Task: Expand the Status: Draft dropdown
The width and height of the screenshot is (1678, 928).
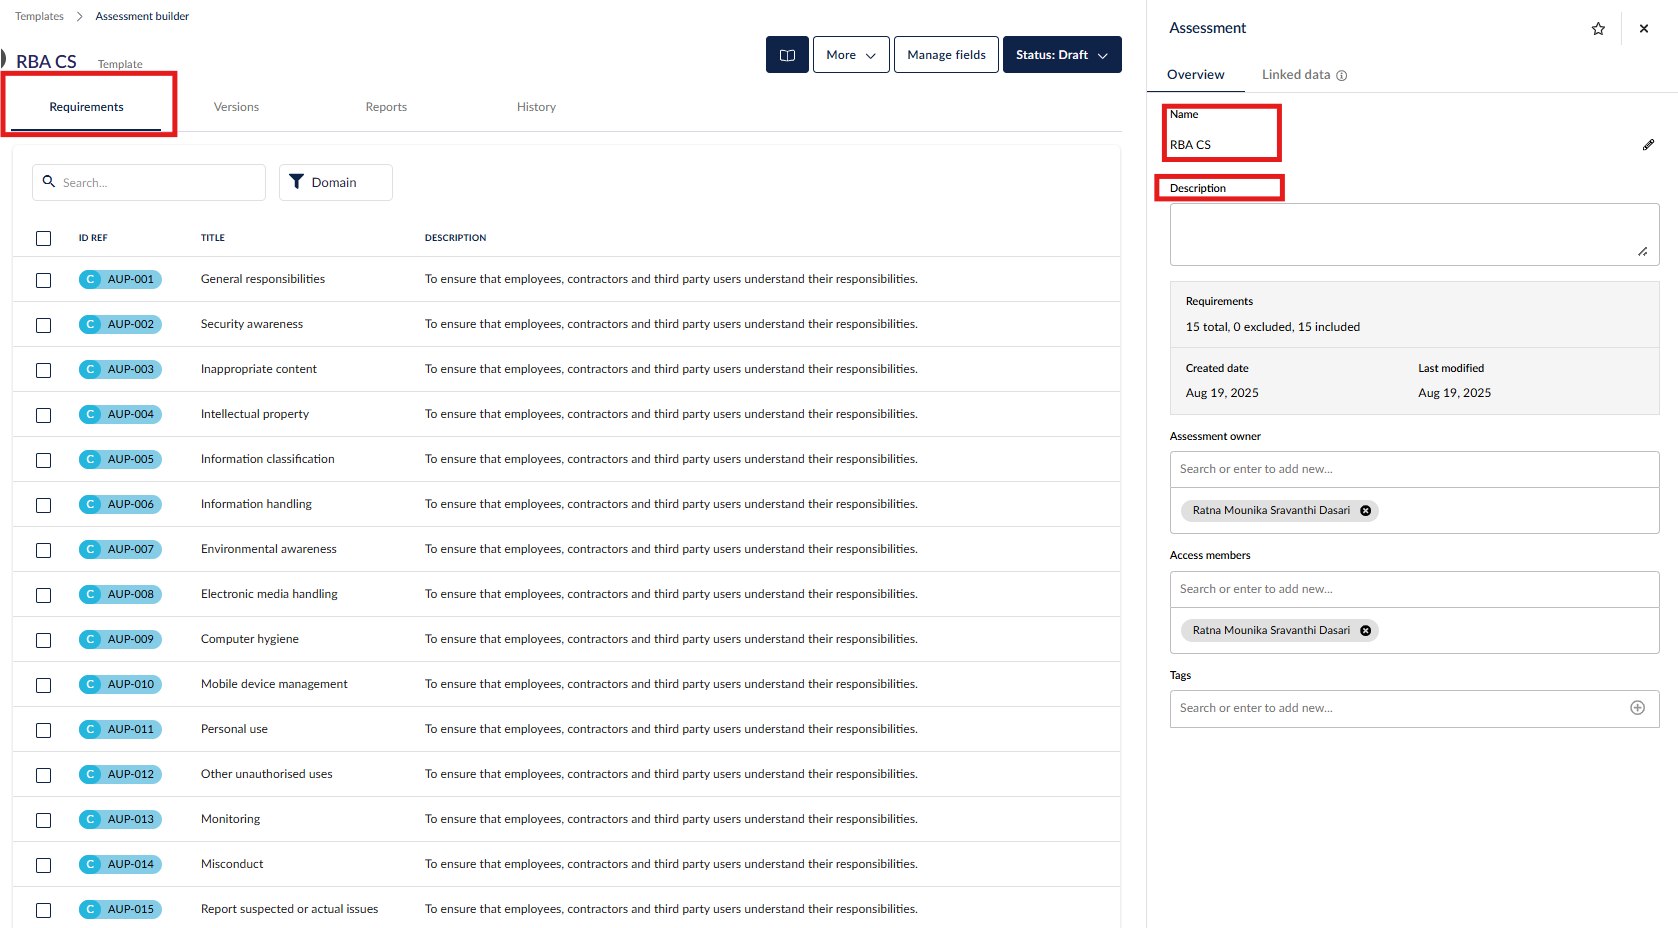Action: coord(1061,55)
